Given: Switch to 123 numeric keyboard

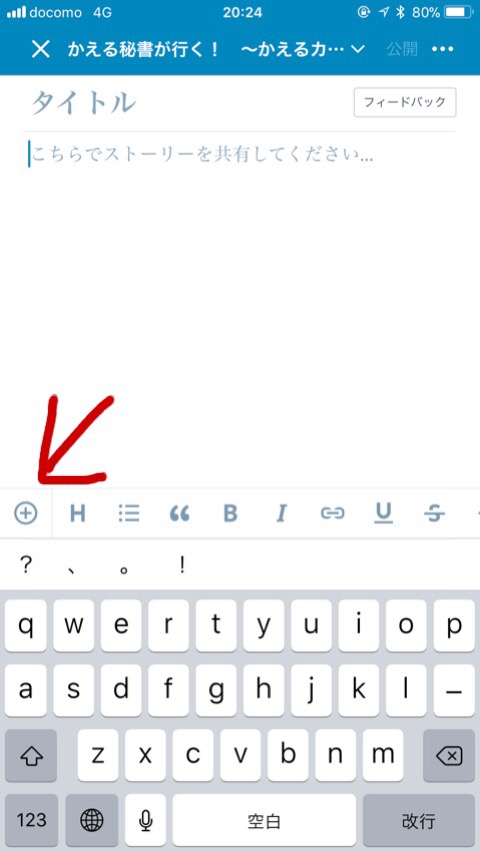Looking at the screenshot, I should click(32, 820).
